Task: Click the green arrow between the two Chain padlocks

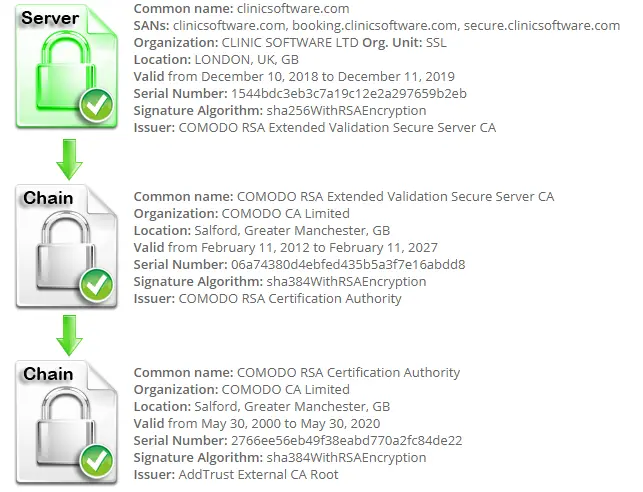Action: pos(70,336)
